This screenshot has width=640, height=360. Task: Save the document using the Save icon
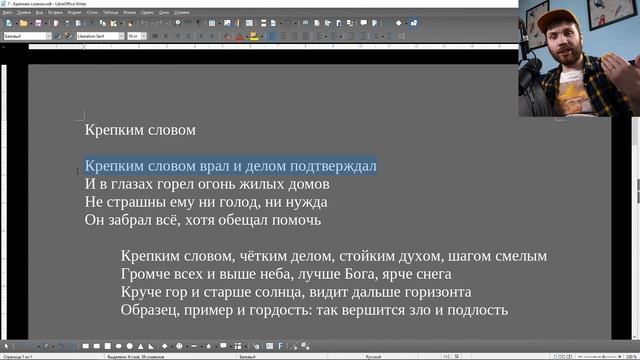[38, 23]
